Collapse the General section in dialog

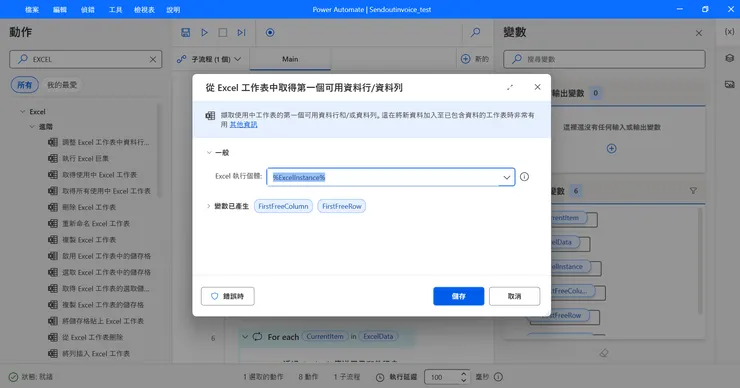[209, 152]
